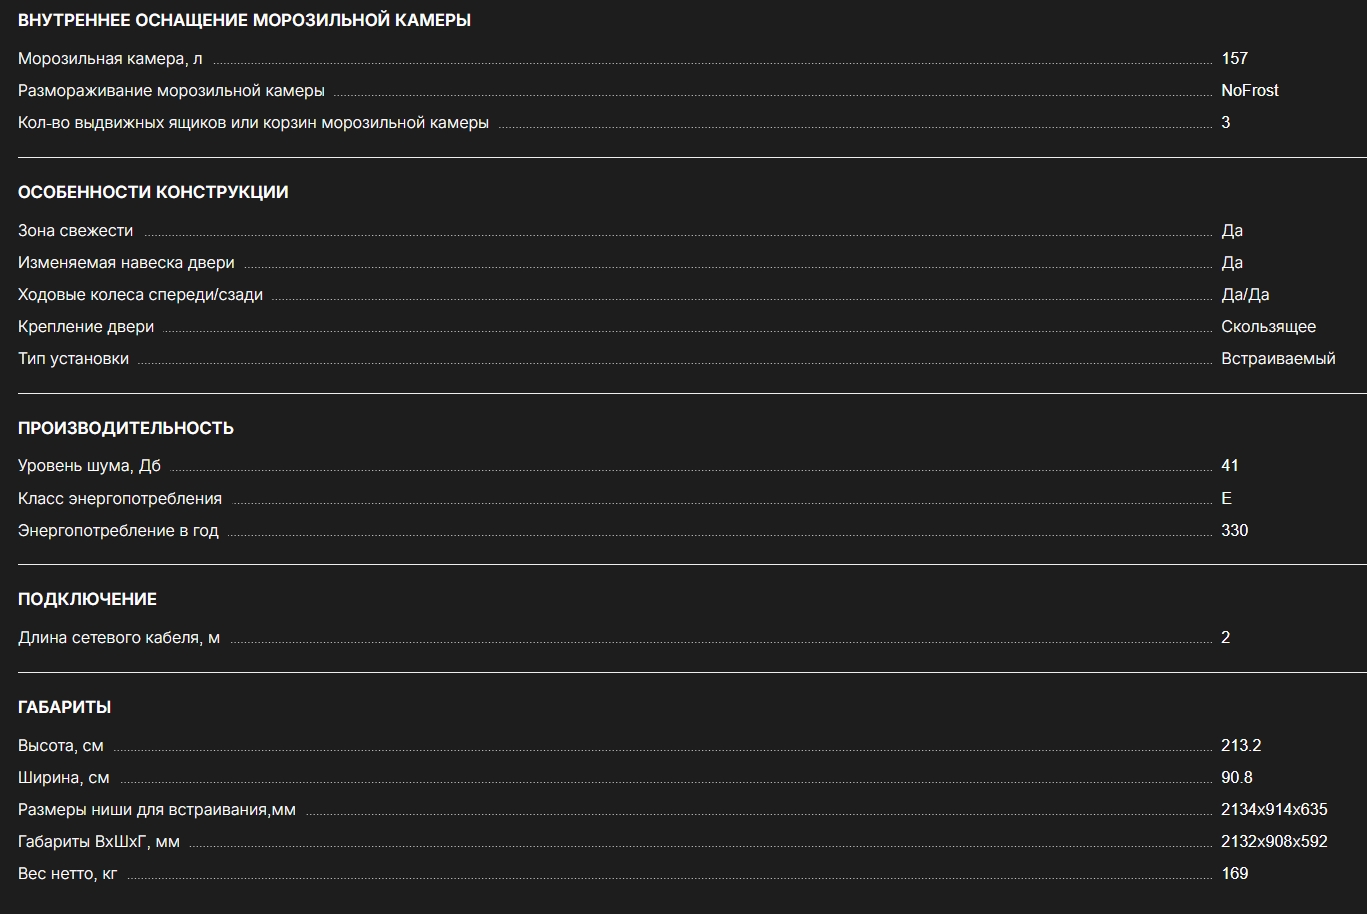The image size is (1367, 914).
Task: Click the 2134x914x635 niche size value
Action: (x=1274, y=810)
